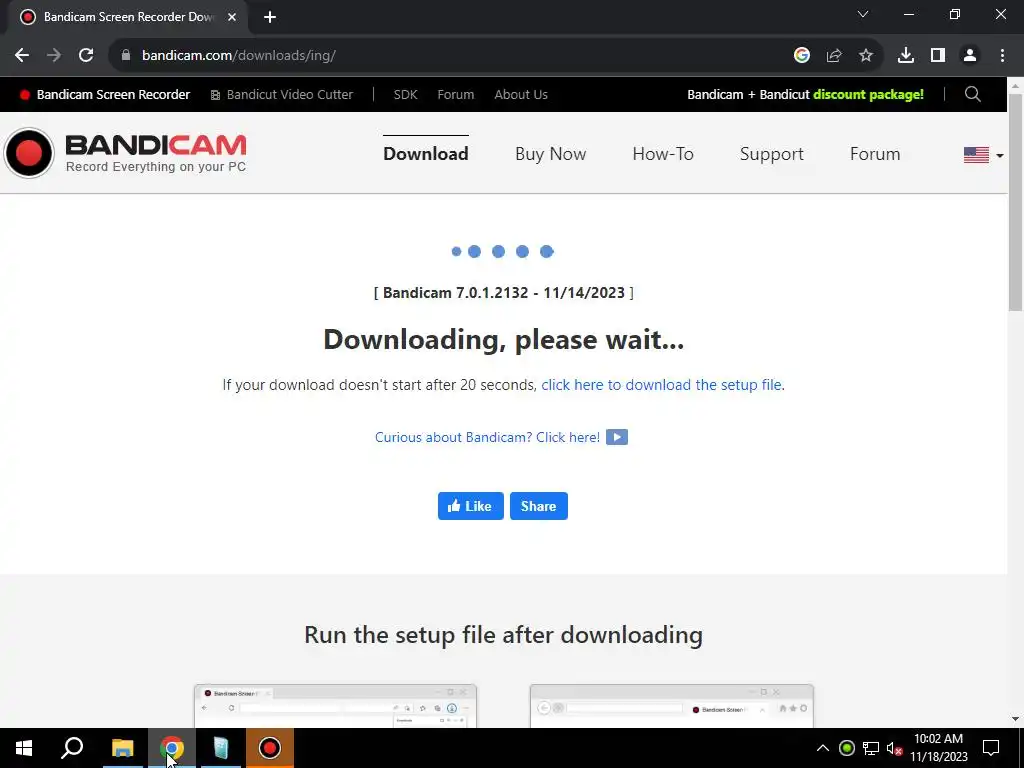The width and height of the screenshot is (1024, 768).
Task: Click the address bar URL
Action: coord(239,56)
